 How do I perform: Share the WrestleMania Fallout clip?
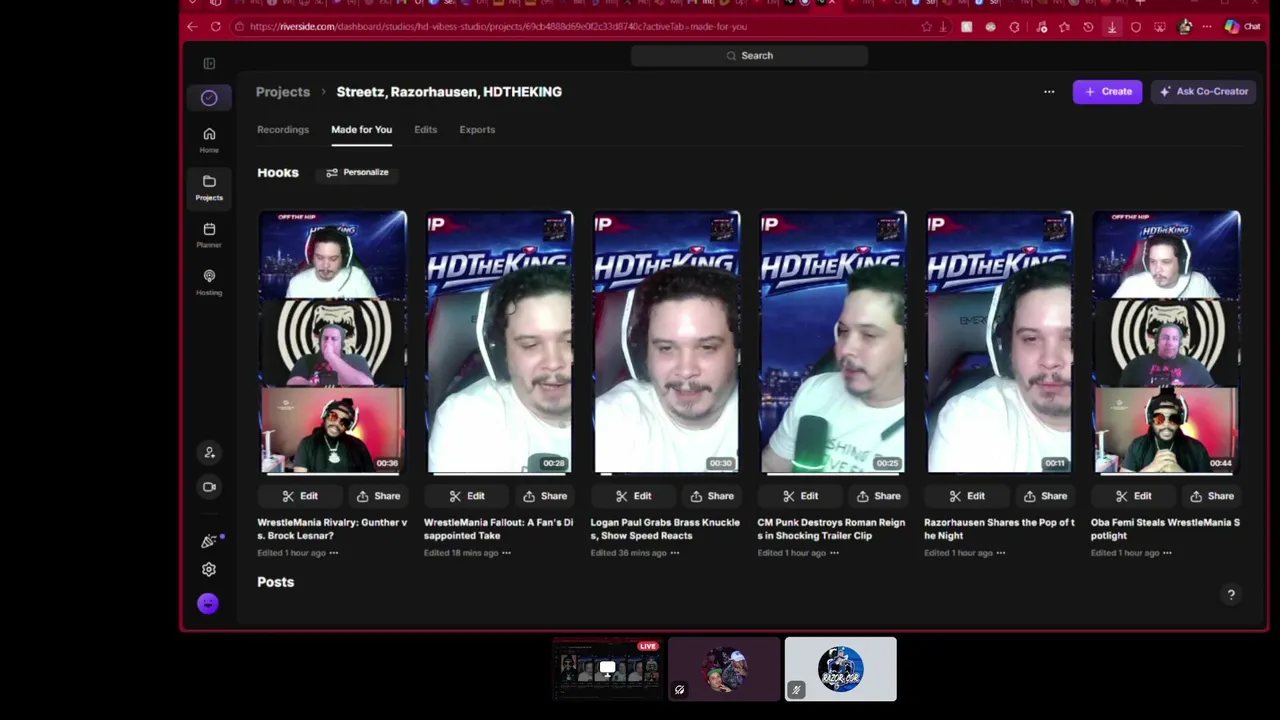[545, 496]
